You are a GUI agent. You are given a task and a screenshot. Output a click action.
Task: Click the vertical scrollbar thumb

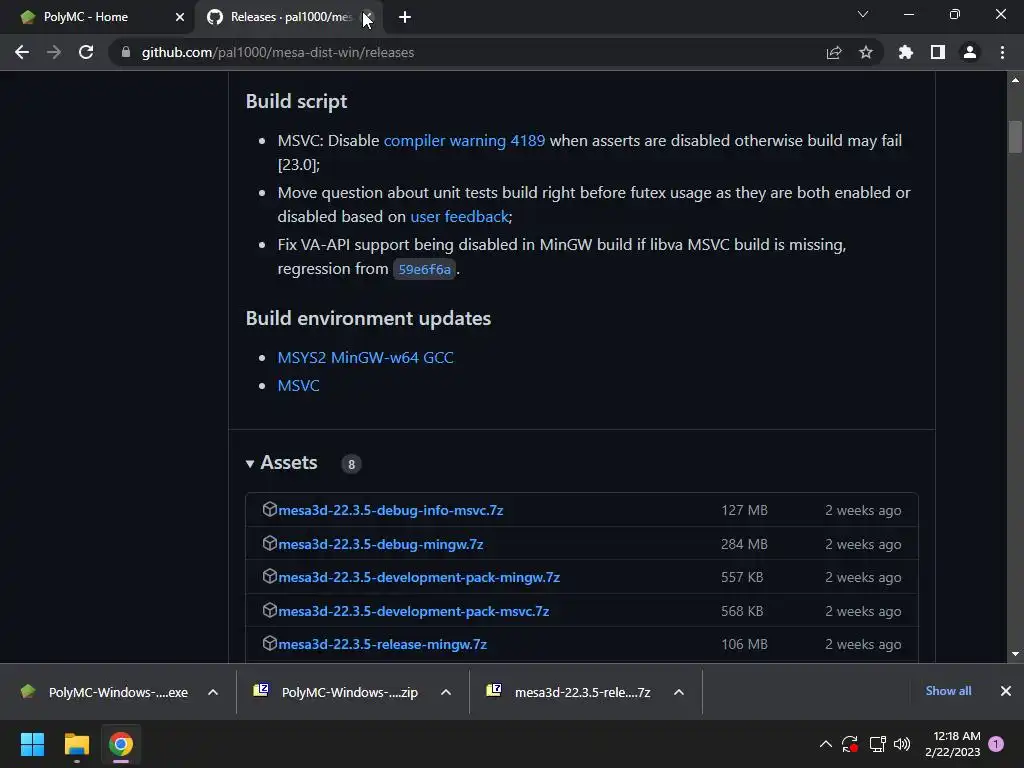click(1015, 136)
